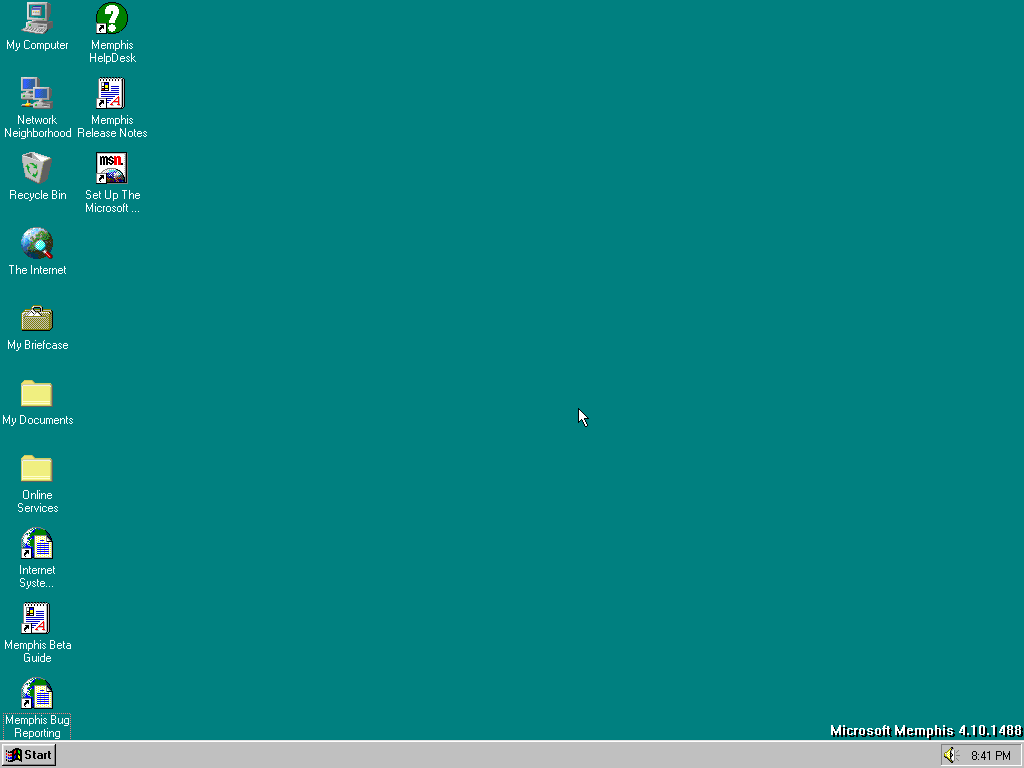Open the Start menu
Viewport: 1024px width, 768px height.
click(x=29, y=755)
